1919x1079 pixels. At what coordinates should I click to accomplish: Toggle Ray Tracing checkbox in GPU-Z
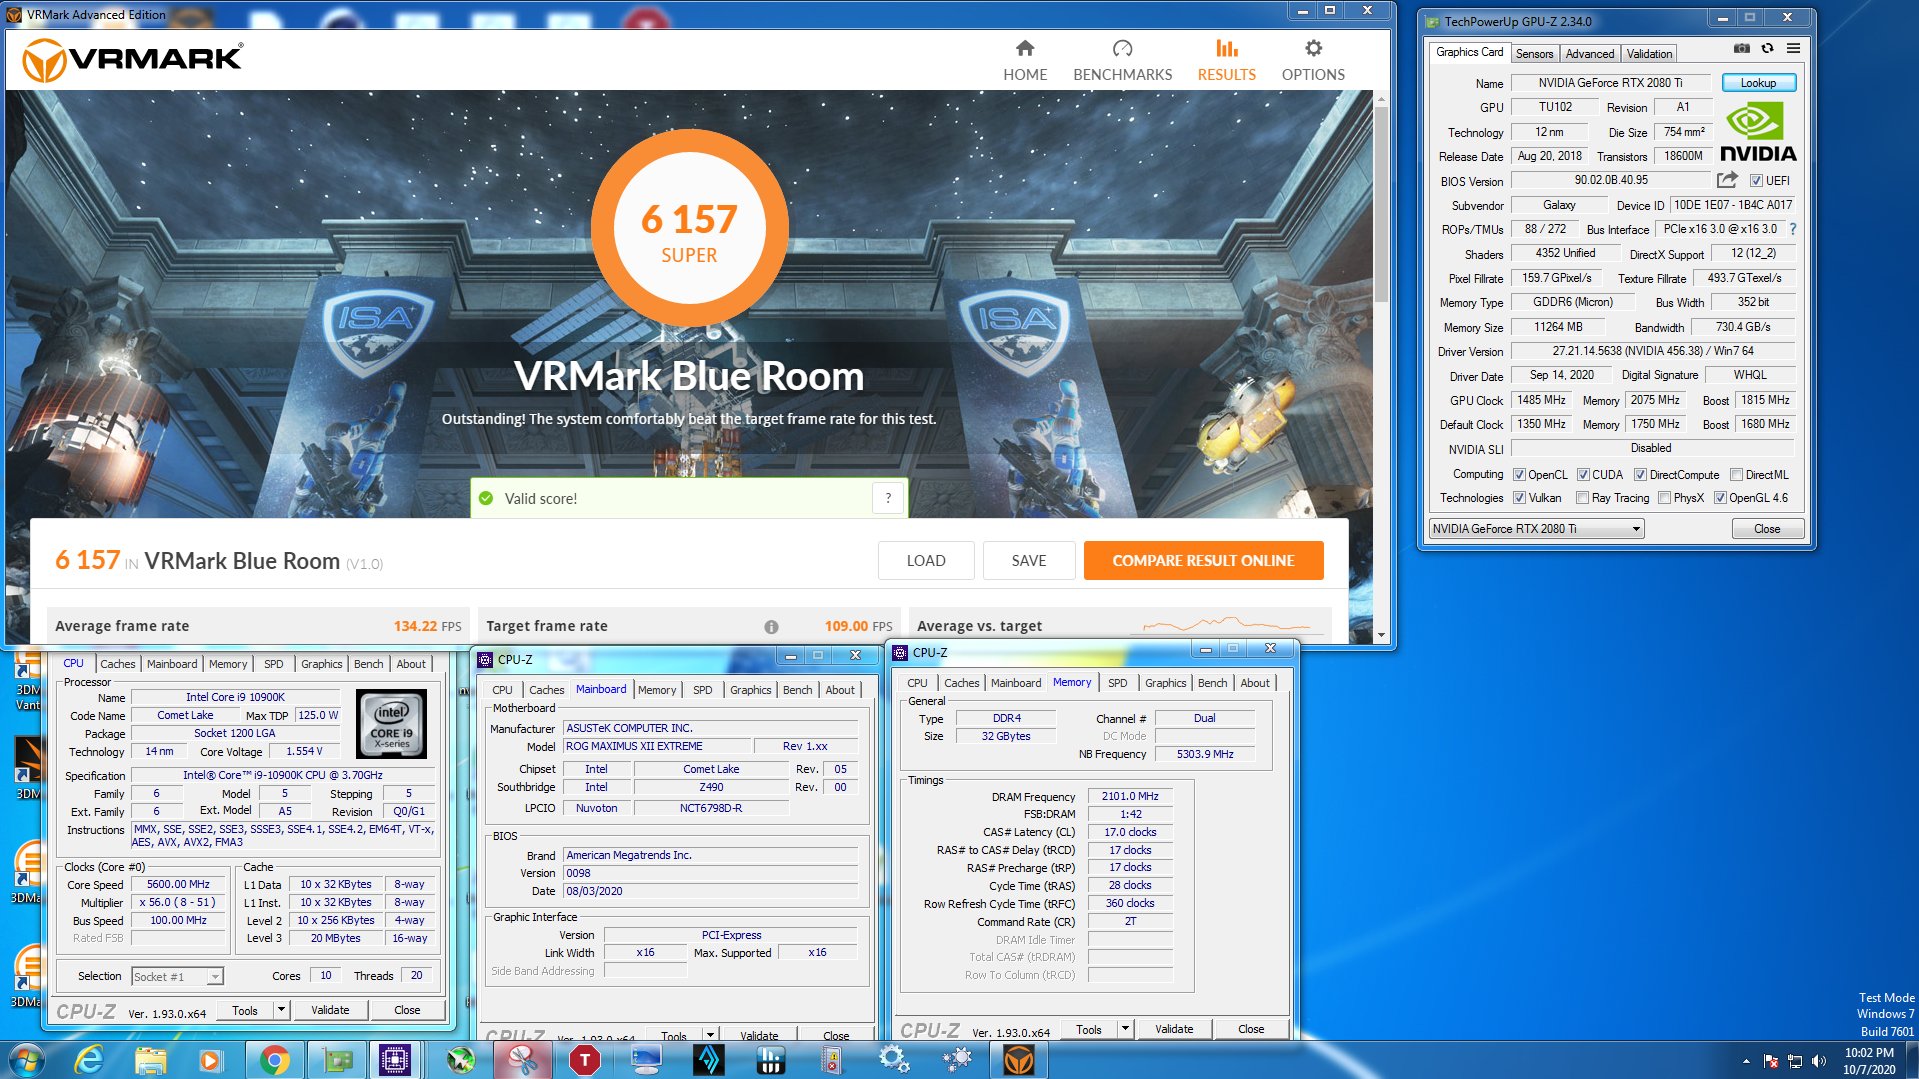click(x=1582, y=498)
